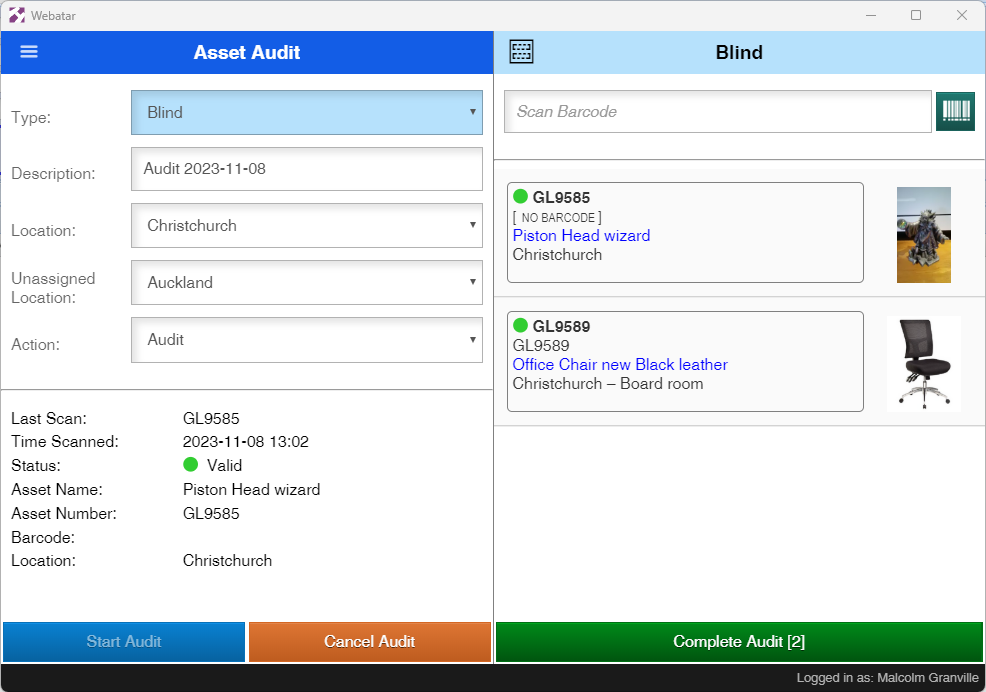Open the Location dropdown set to Christchurch
986x692 pixels.
click(x=307, y=226)
